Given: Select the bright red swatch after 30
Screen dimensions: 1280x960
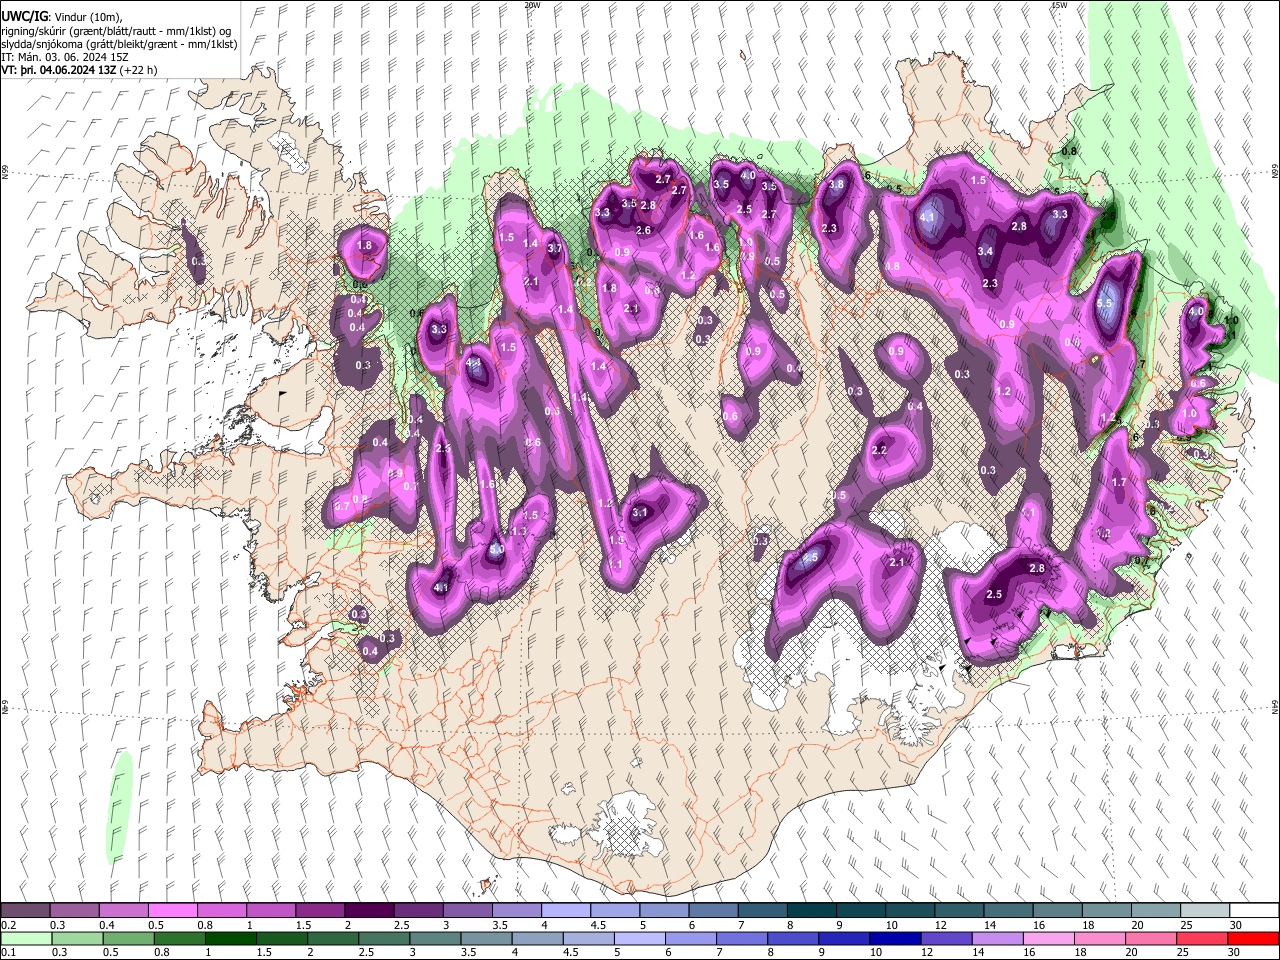Looking at the screenshot, I should pyautogui.click(x=1254, y=939).
